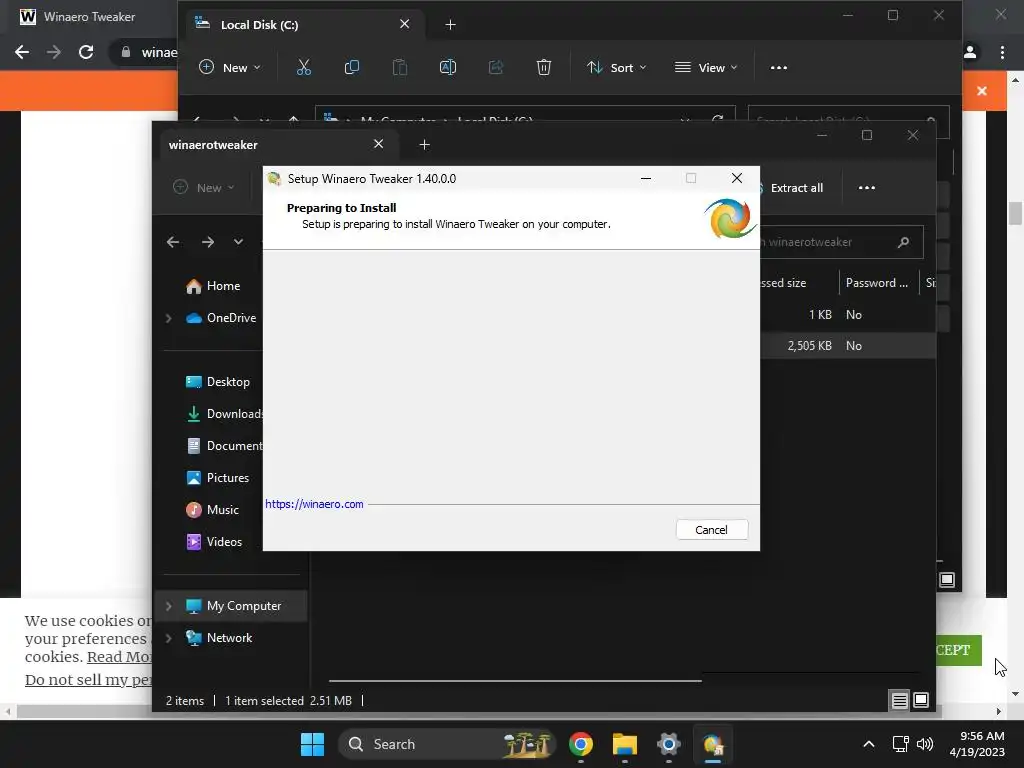
Task: Click the network icon in the system tray
Action: 901,744
